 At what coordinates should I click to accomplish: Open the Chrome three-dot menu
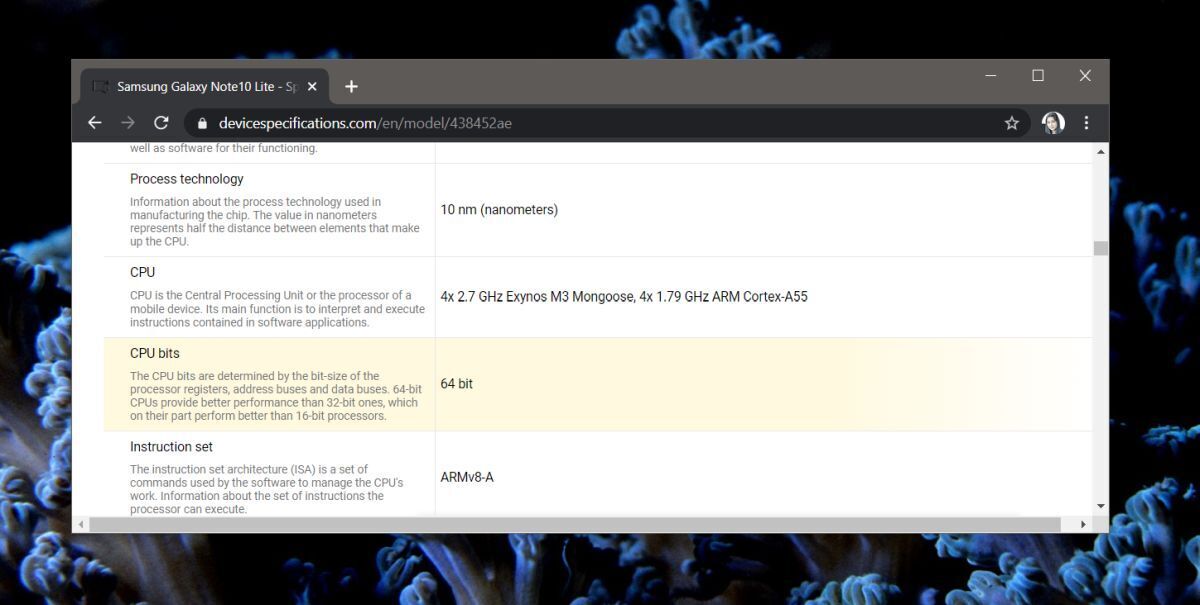(x=1086, y=122)
